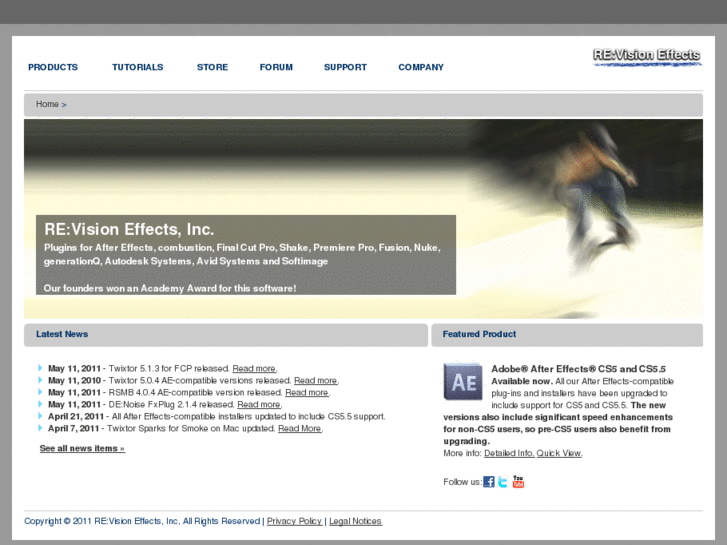727x545 pixels.
Task: Click the blue arrow bullet beside Twixtor 5.1.3
Action: click(40, 368)
